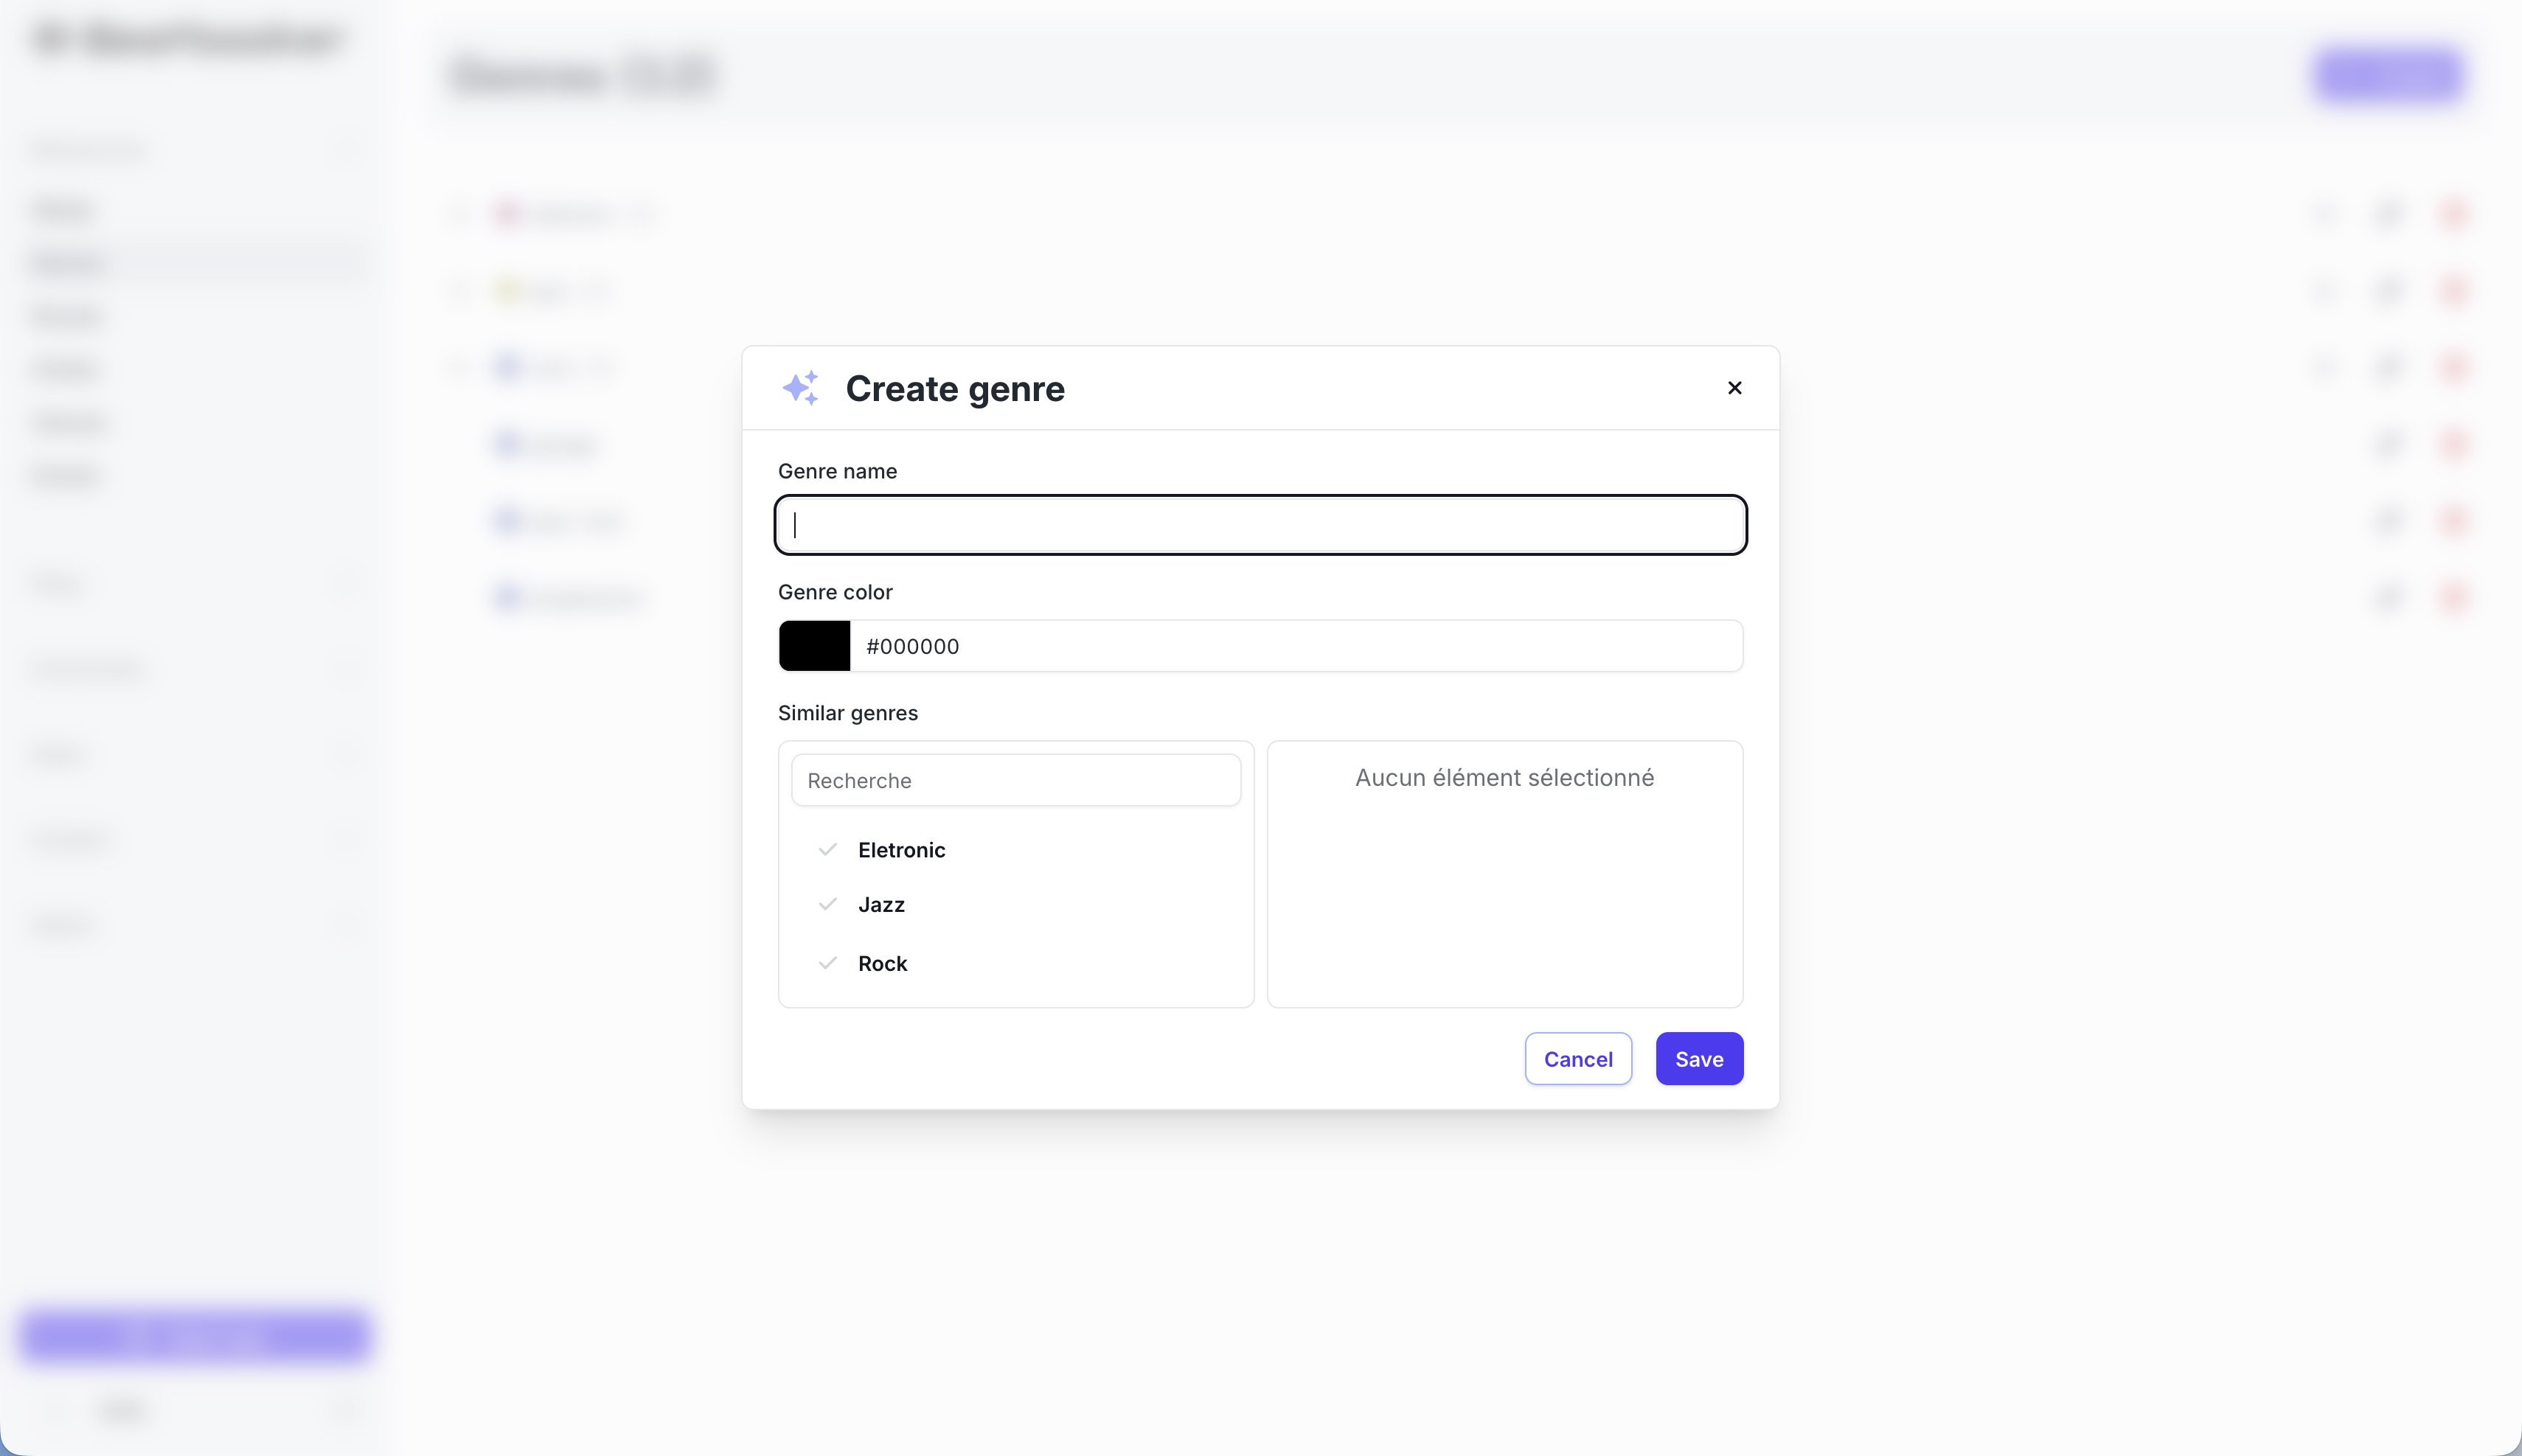Image resolution: width=2522 pixels, height=1456 pixels.
Task: Click the Genre color label
Action: pos(835,592)
